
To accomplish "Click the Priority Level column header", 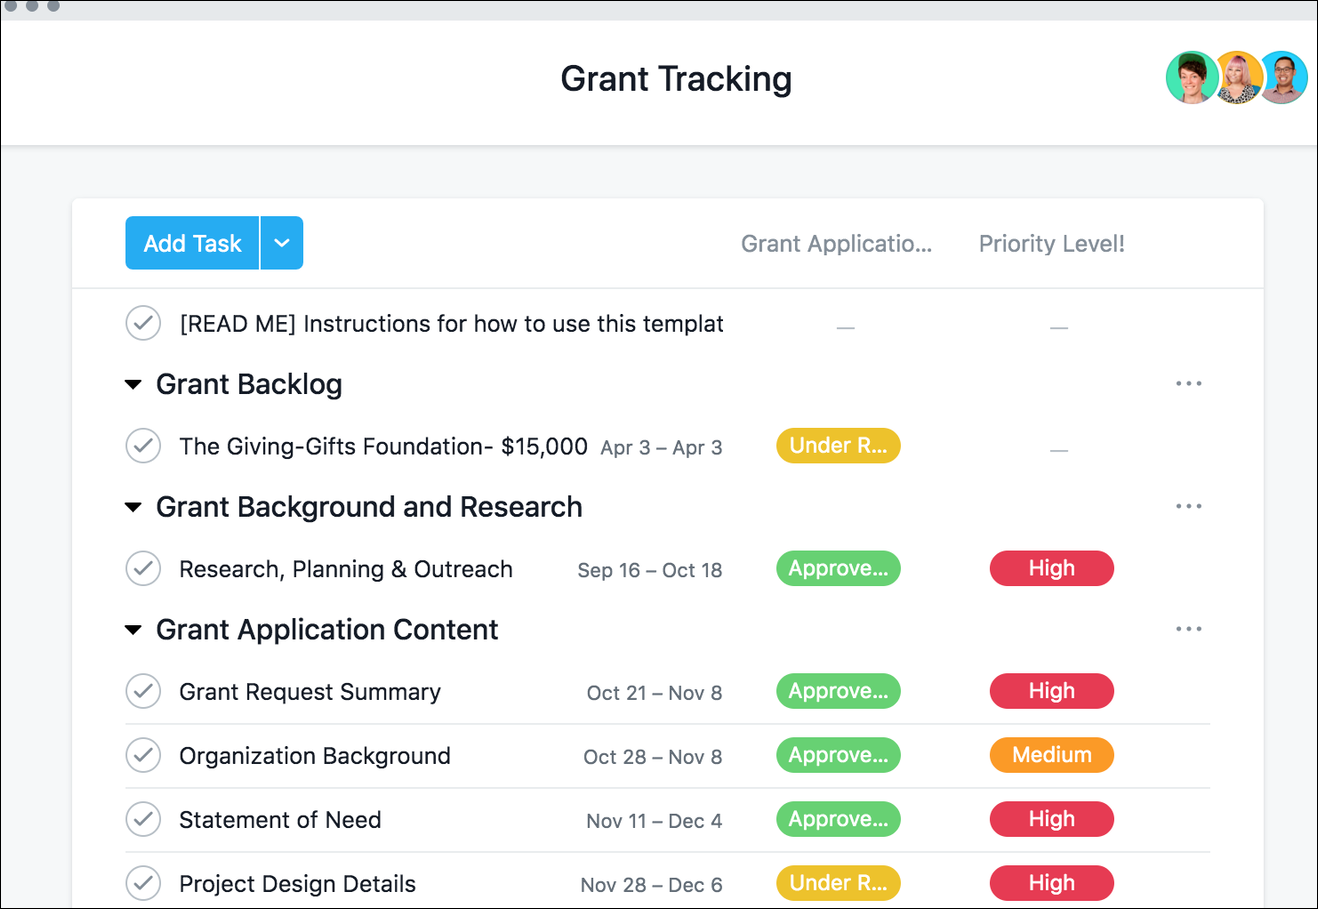I will [x=1051, y=243].
